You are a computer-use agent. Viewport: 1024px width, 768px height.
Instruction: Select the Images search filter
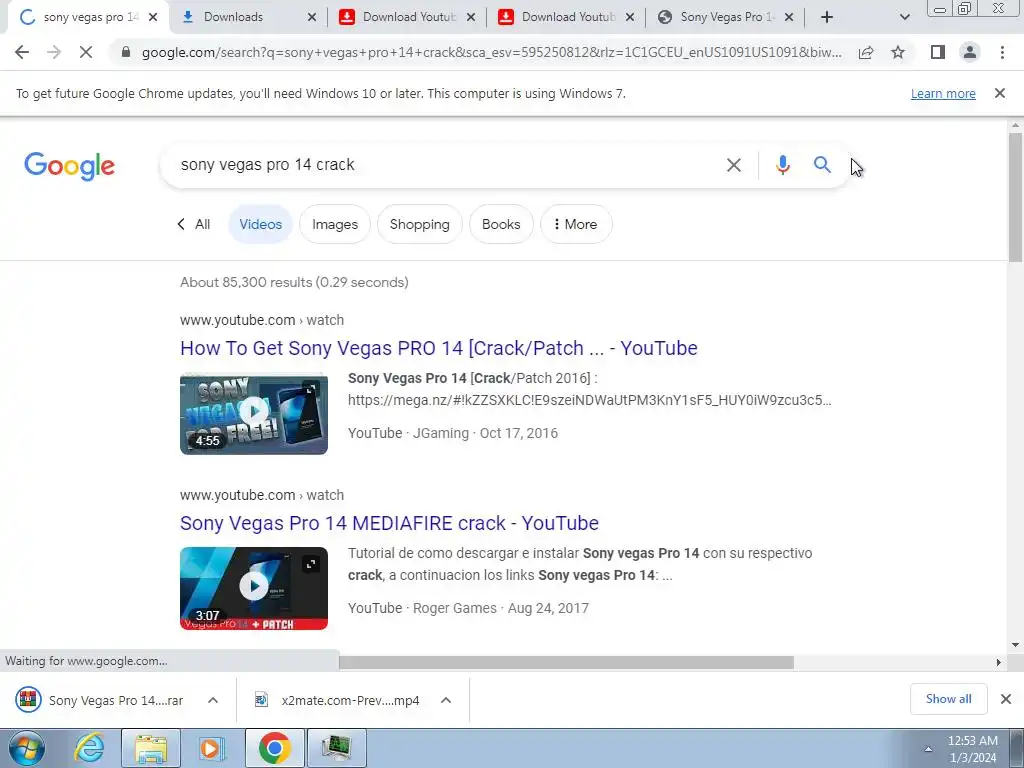335,224
